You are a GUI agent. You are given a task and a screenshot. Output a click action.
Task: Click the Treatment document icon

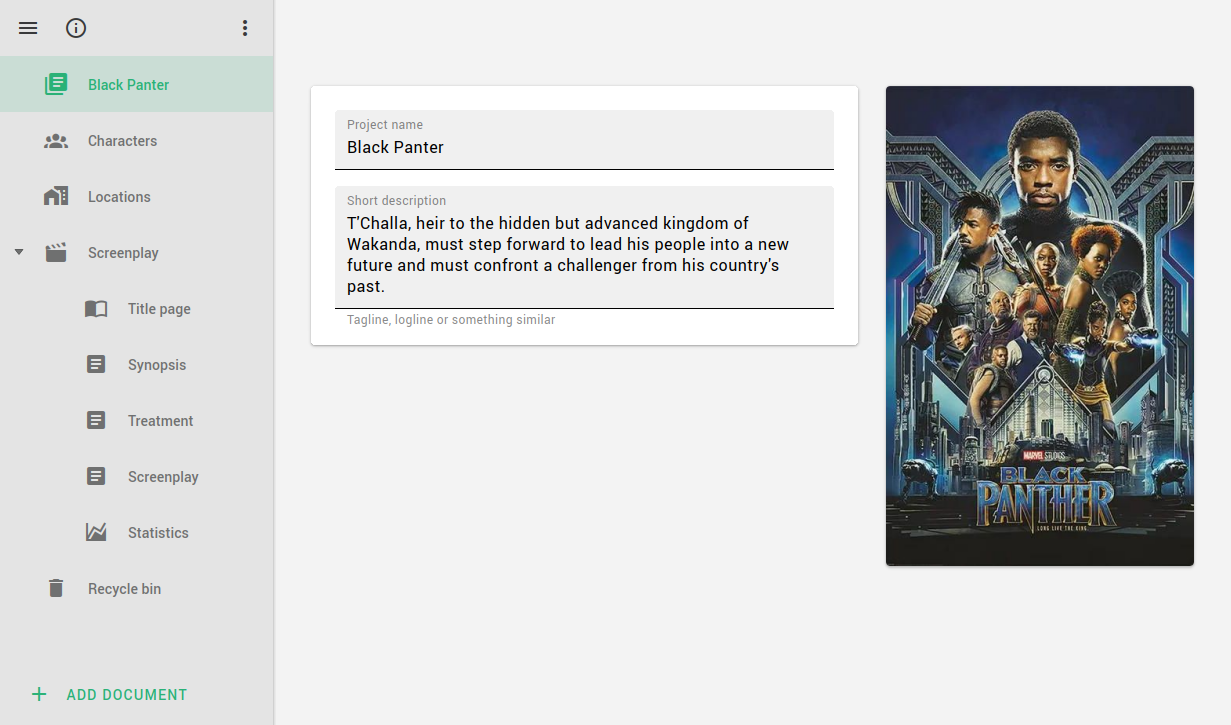point(96,421)
